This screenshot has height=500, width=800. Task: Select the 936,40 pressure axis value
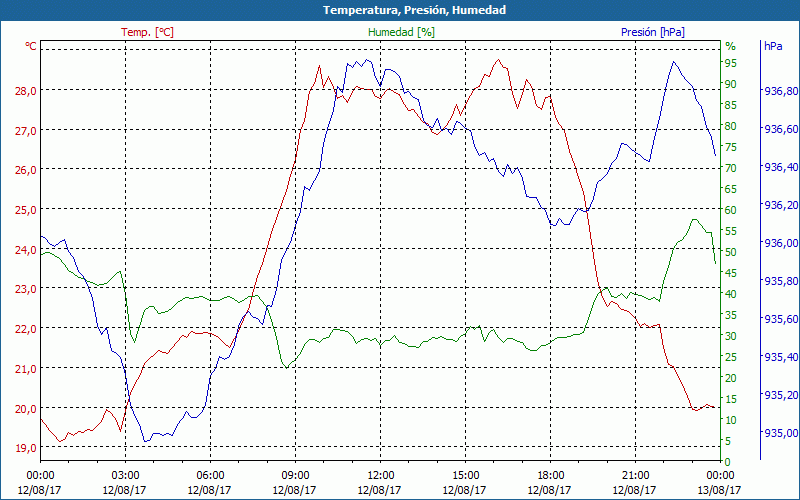[781, 167]
